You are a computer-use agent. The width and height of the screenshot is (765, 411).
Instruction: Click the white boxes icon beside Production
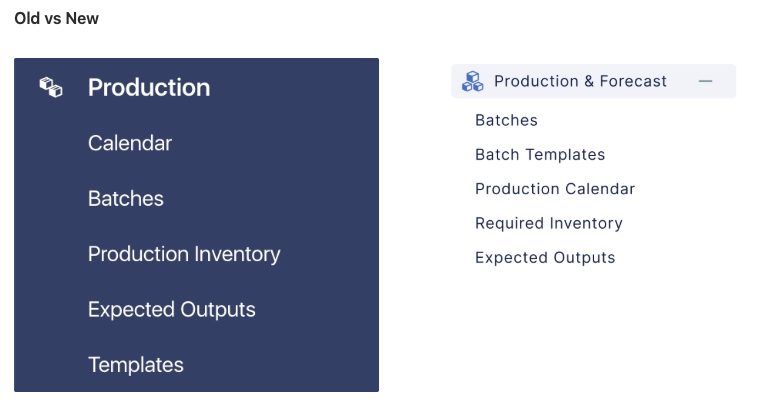click(x=51, y=87)
